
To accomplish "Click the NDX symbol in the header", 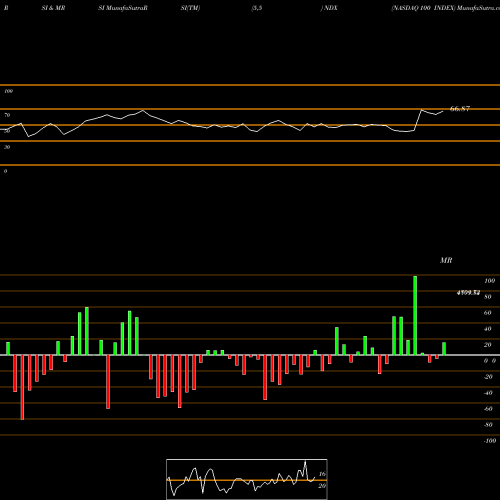I will coord(331,8).
